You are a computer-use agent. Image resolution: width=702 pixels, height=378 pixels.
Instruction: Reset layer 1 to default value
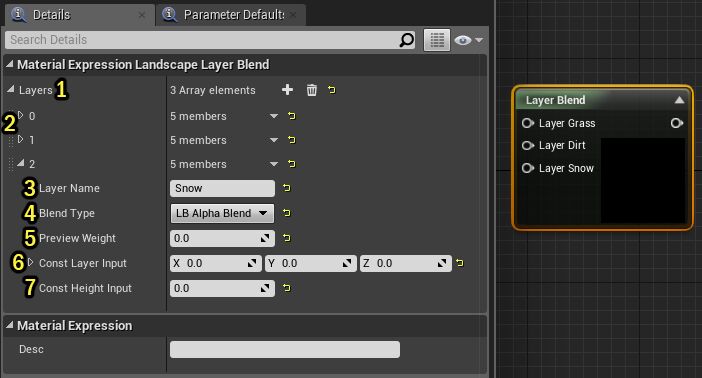coord(292,140)
